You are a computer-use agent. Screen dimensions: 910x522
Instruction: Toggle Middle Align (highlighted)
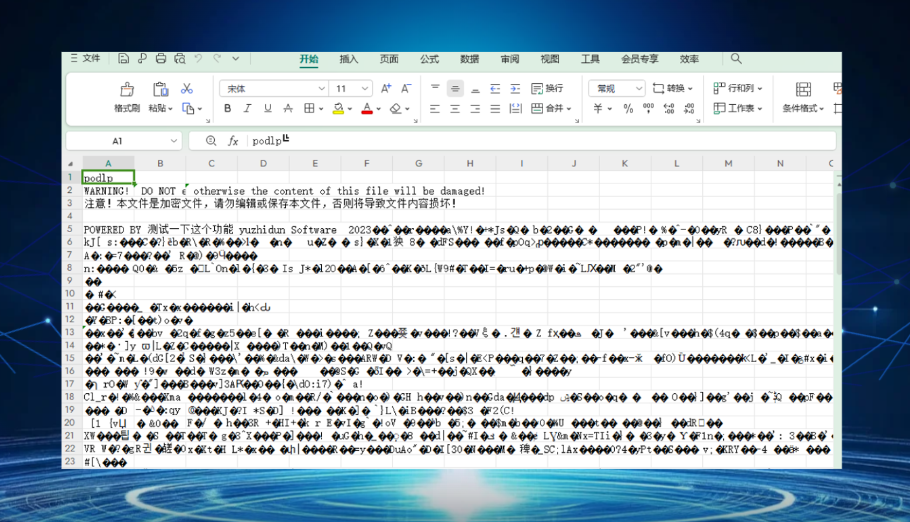pos(455,89)
